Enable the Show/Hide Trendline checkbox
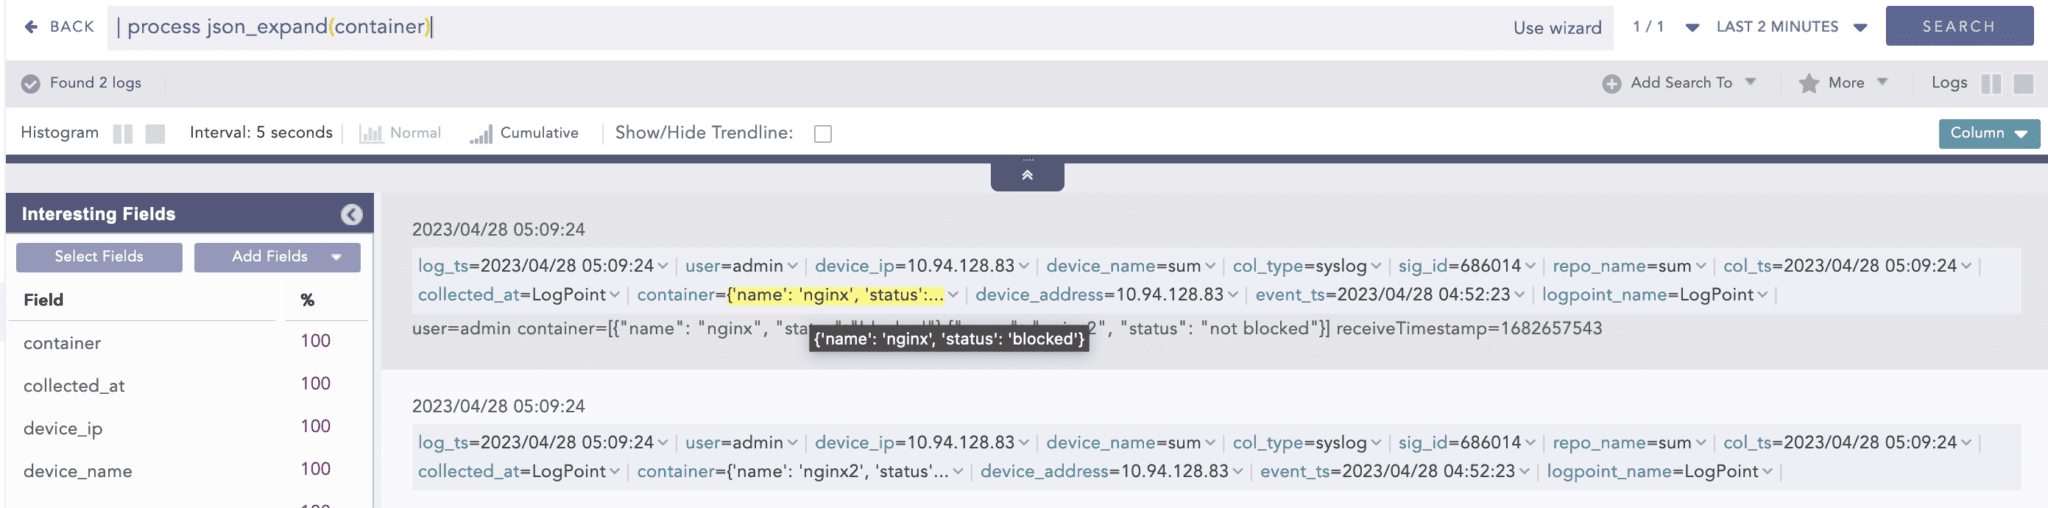 pyautogui.click(x=823, y=134)
